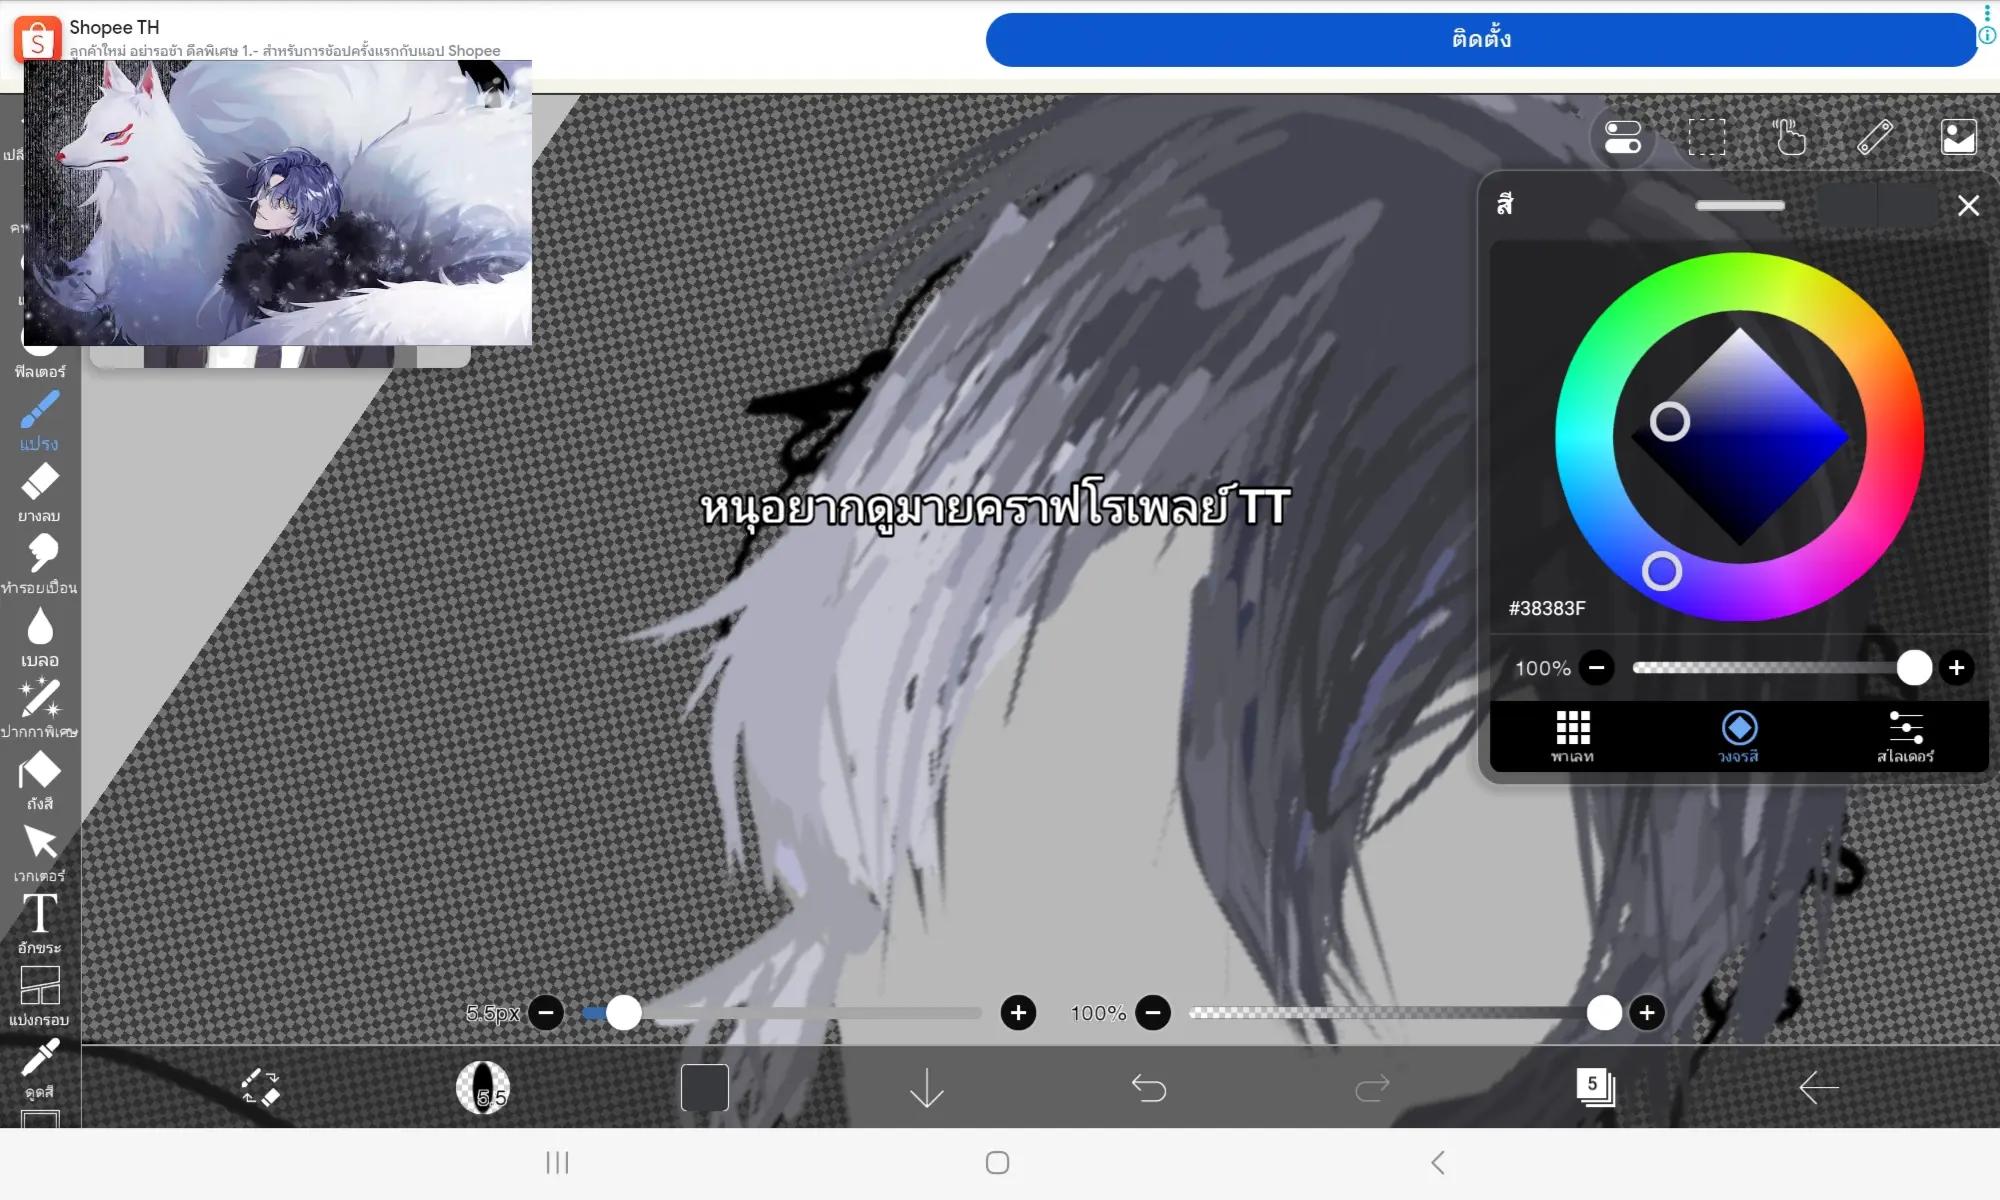Click the undo arrow button

click(1149, 1087)
